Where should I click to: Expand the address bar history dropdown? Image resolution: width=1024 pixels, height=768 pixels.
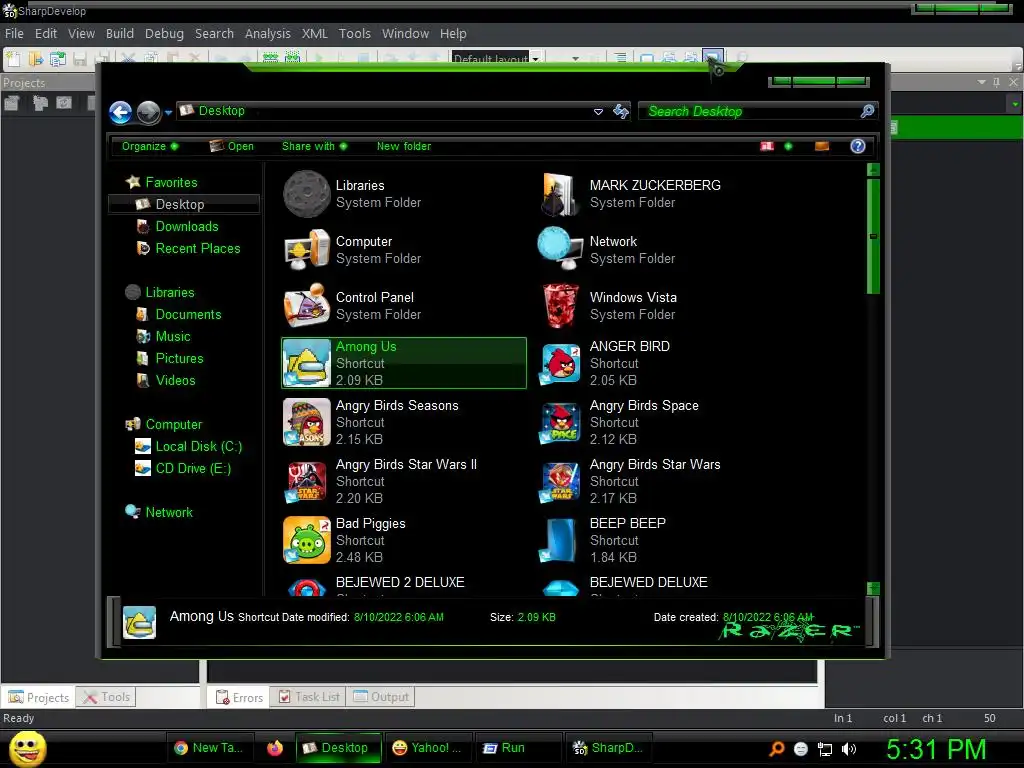click(x=598, y=112)
